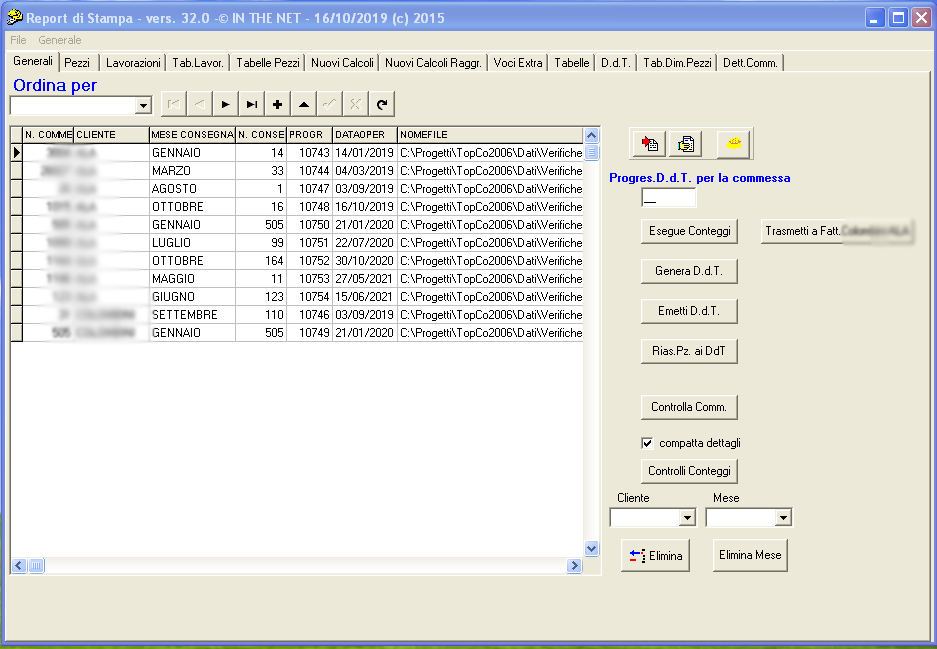
Task: Click the grid vertical scrollbar down arrow
Action: point(592,549)
